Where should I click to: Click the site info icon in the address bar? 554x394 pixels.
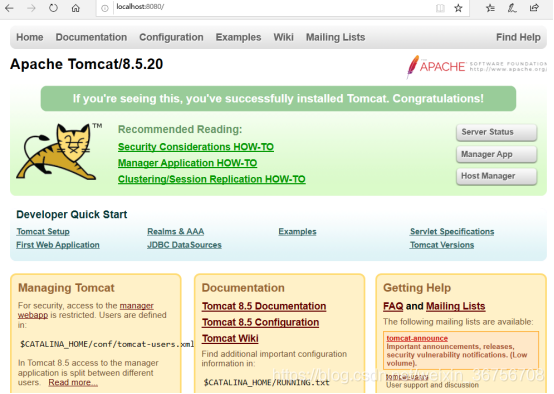pos(105,8)
